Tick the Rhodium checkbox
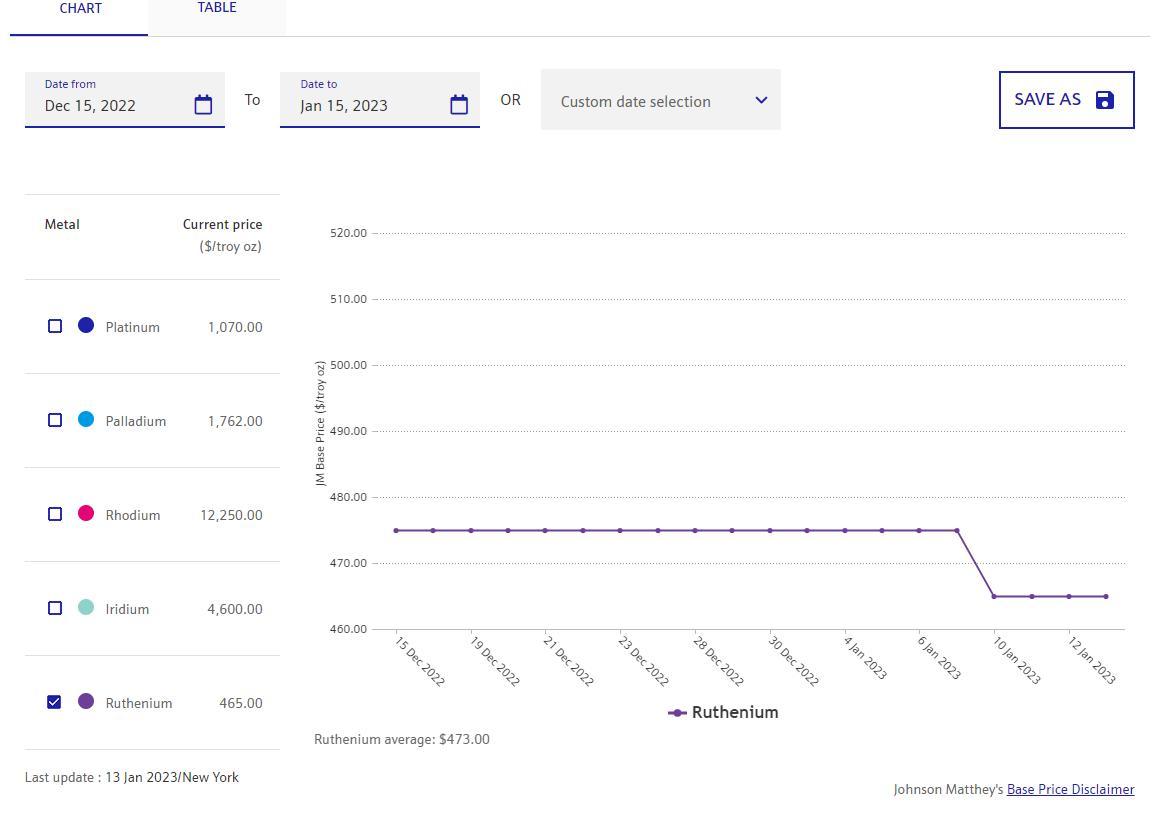1162x816 pixels. pos(55,514)
